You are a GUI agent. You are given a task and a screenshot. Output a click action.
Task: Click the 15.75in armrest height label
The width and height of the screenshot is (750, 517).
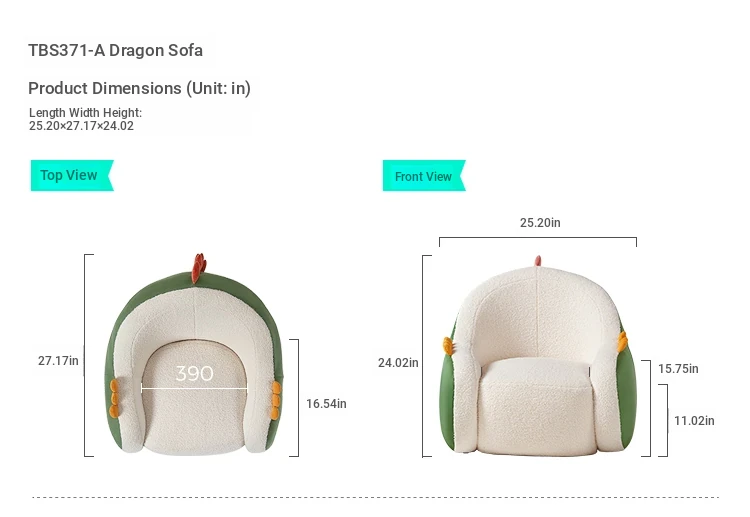coord(678,369)
